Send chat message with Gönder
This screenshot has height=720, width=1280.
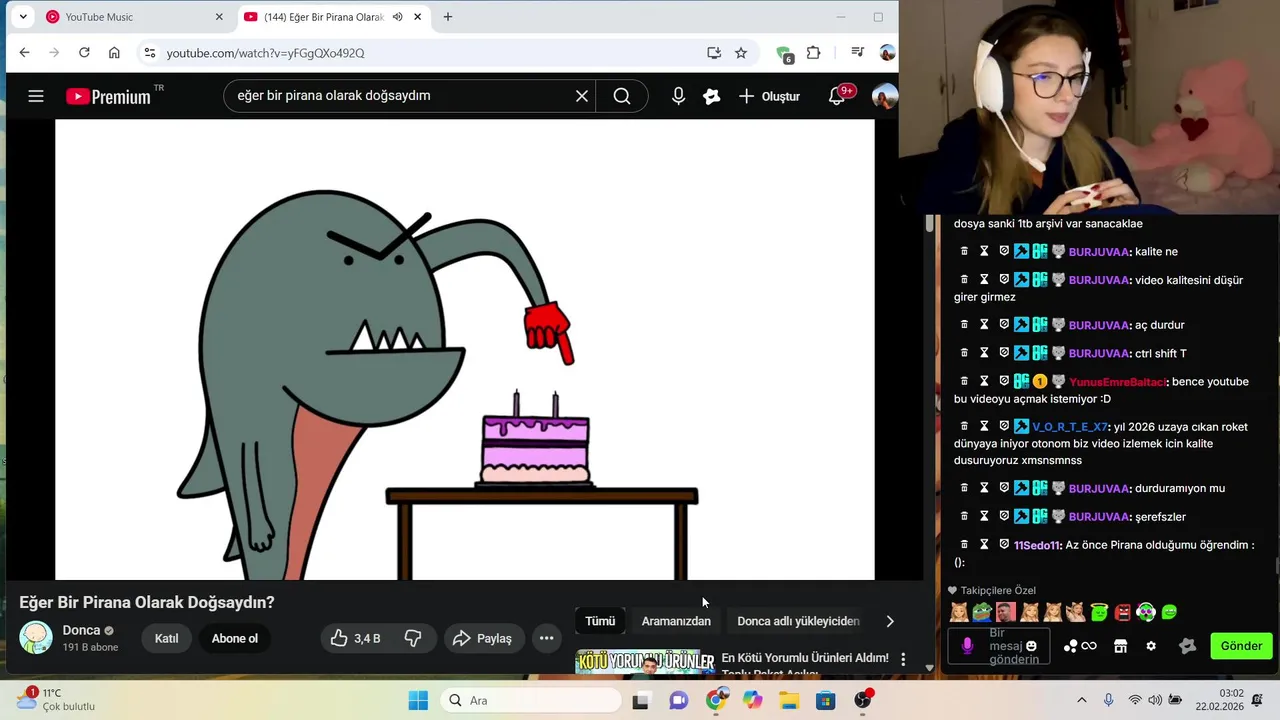[x=1241, y=646]
